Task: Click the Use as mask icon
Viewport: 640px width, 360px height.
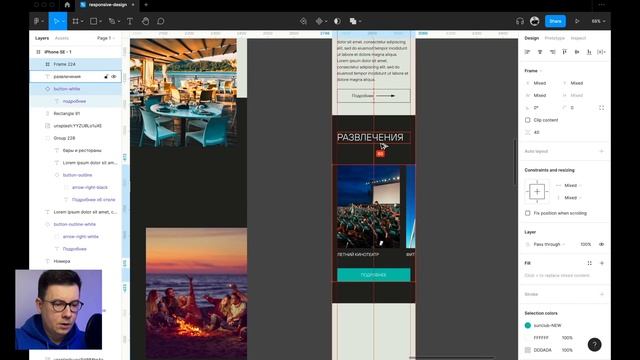Action: (337, 21)
